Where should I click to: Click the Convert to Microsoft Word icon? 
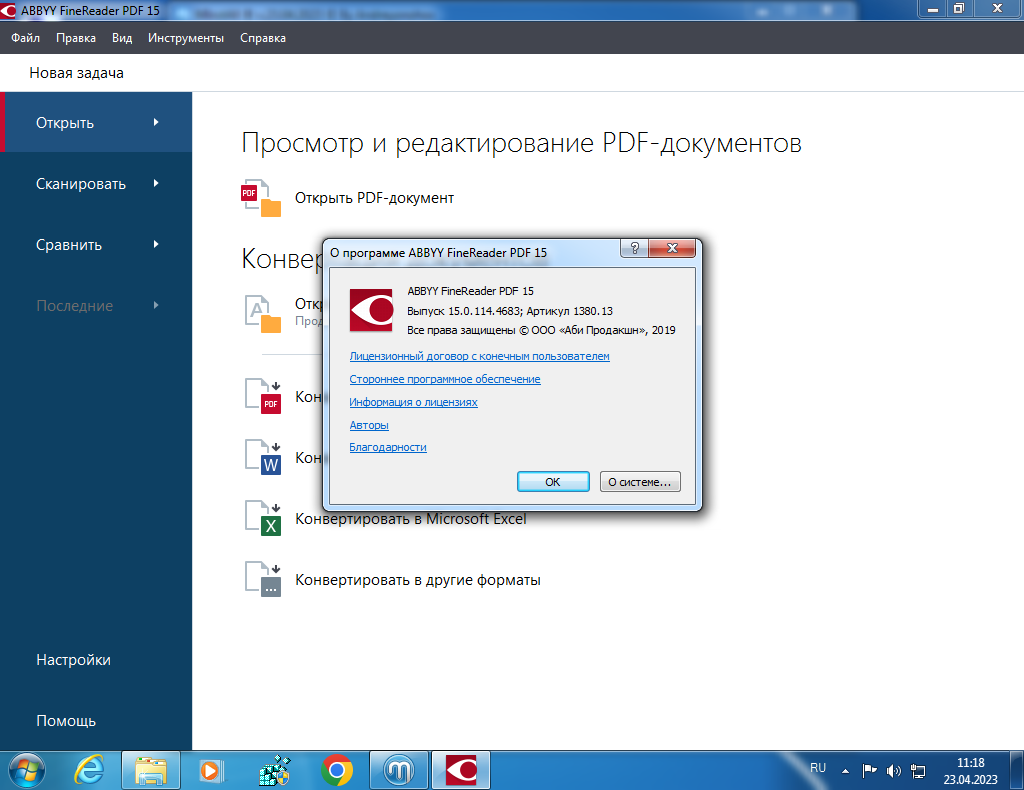point(263,457)
